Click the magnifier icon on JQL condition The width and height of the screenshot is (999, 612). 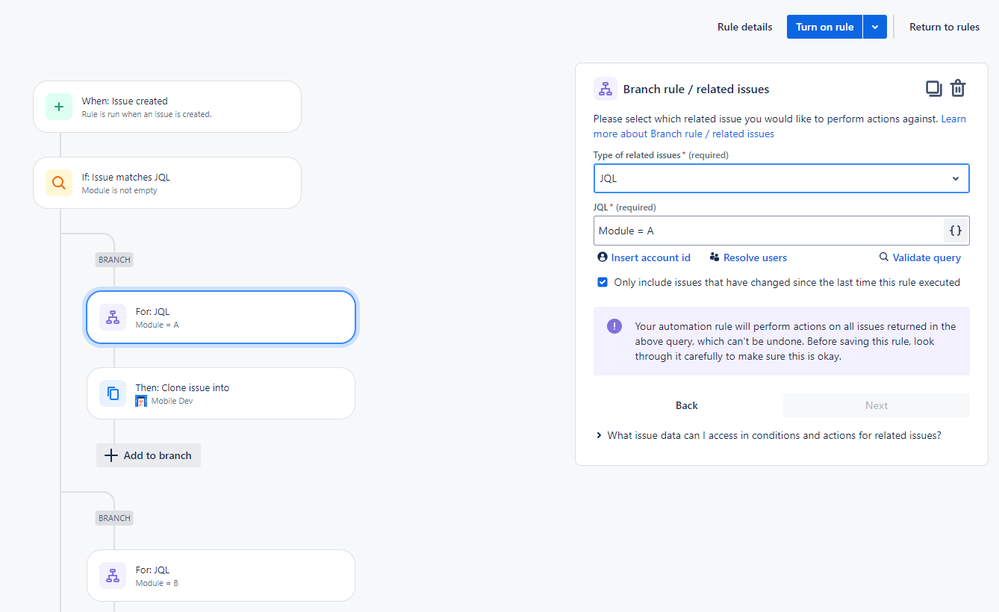pyautogui.click(x=59, y=183)
